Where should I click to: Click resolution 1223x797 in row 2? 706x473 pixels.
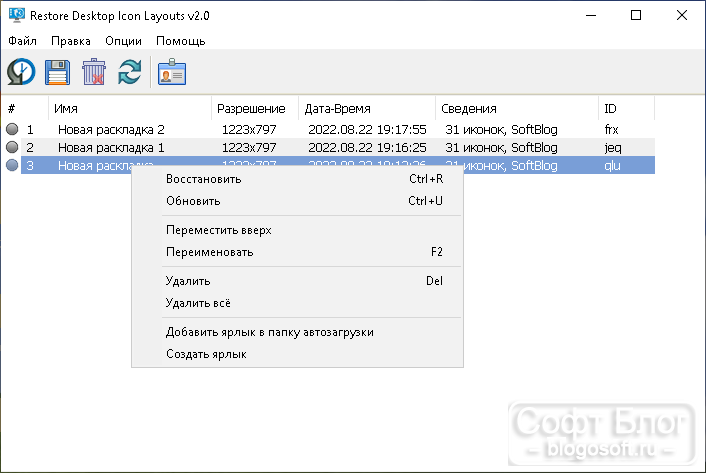tap(249, 148)
